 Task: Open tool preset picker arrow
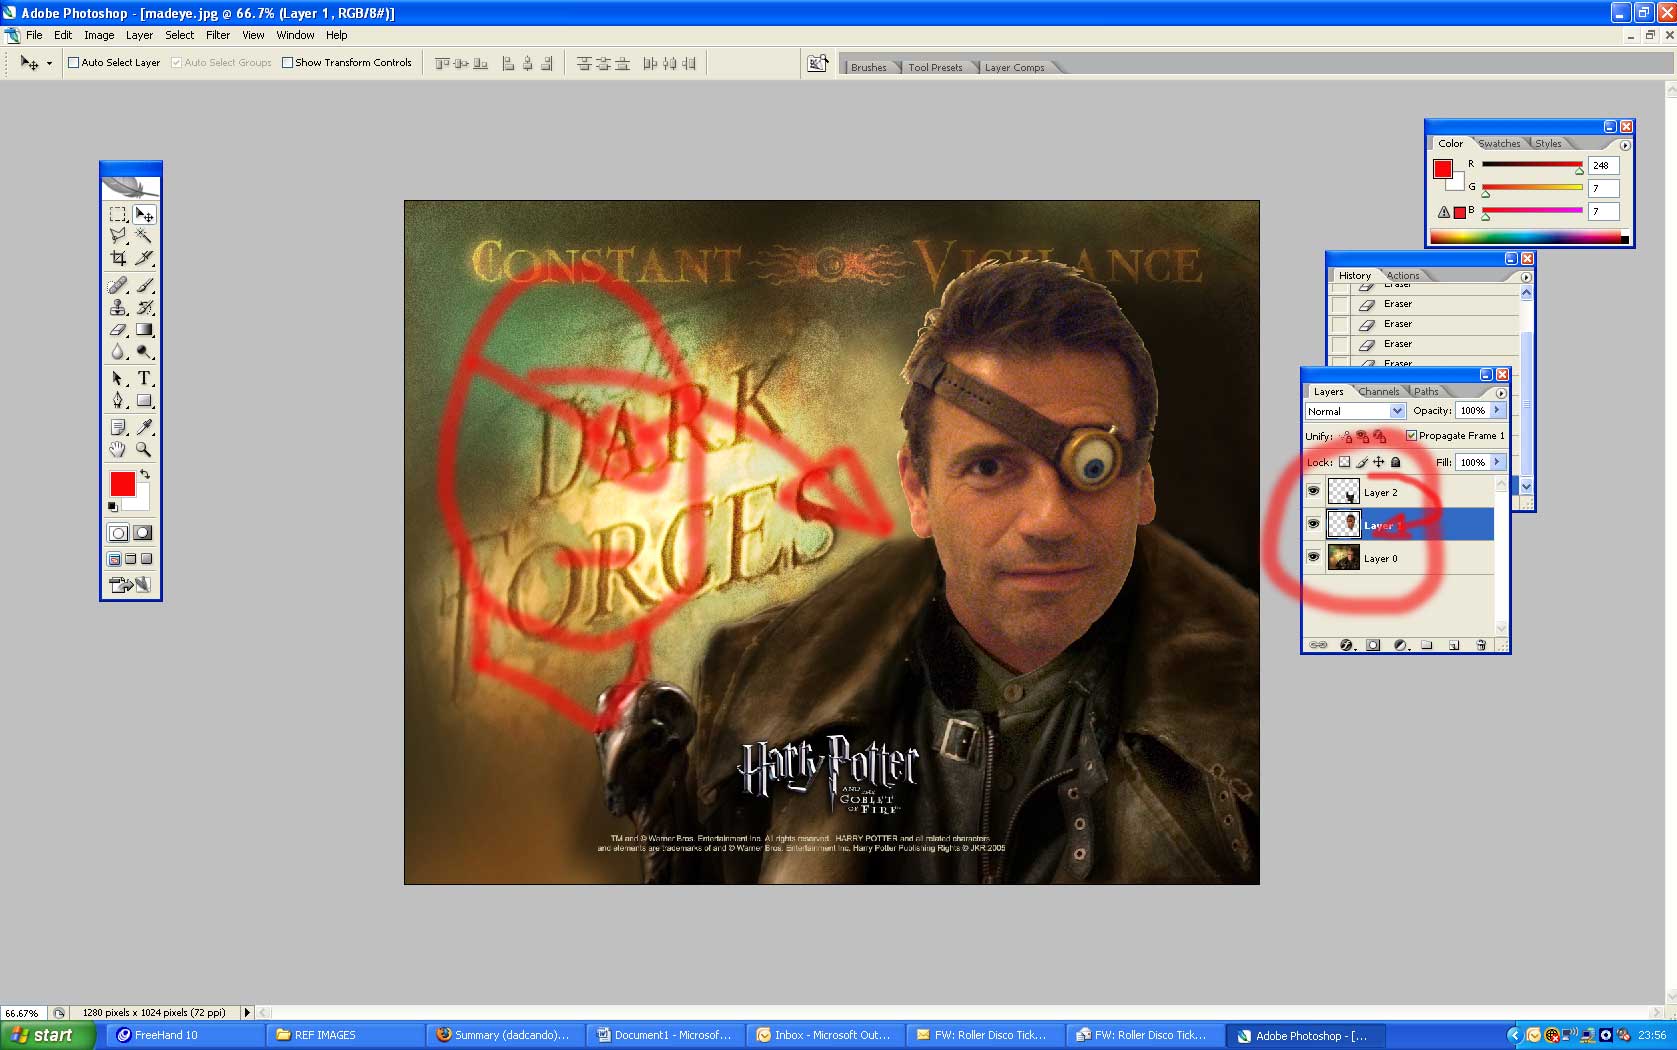tap(49, 63)
